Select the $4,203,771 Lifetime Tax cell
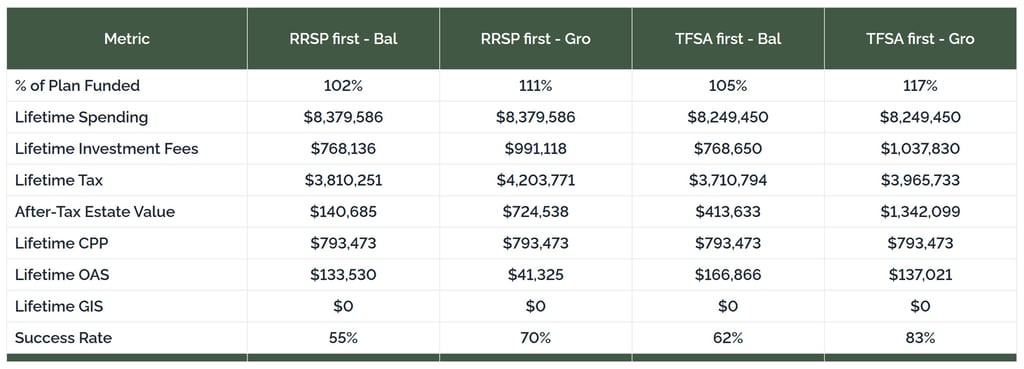The image size is (1024, 369). click(536, 180)
